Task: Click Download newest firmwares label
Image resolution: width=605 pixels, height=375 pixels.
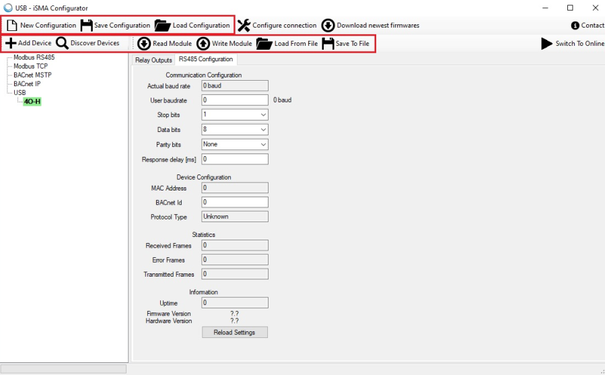Action: tap(378, 25)
